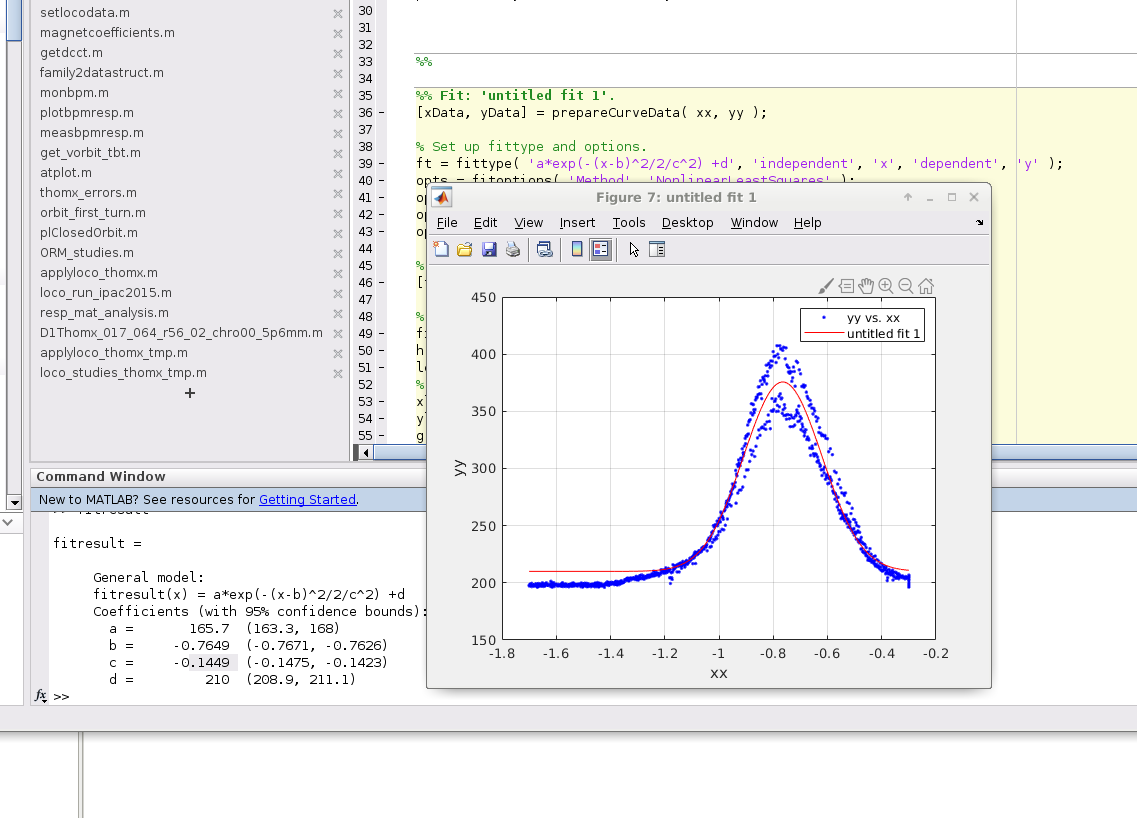Add a new editor tab with plus button

pos(190,393)
